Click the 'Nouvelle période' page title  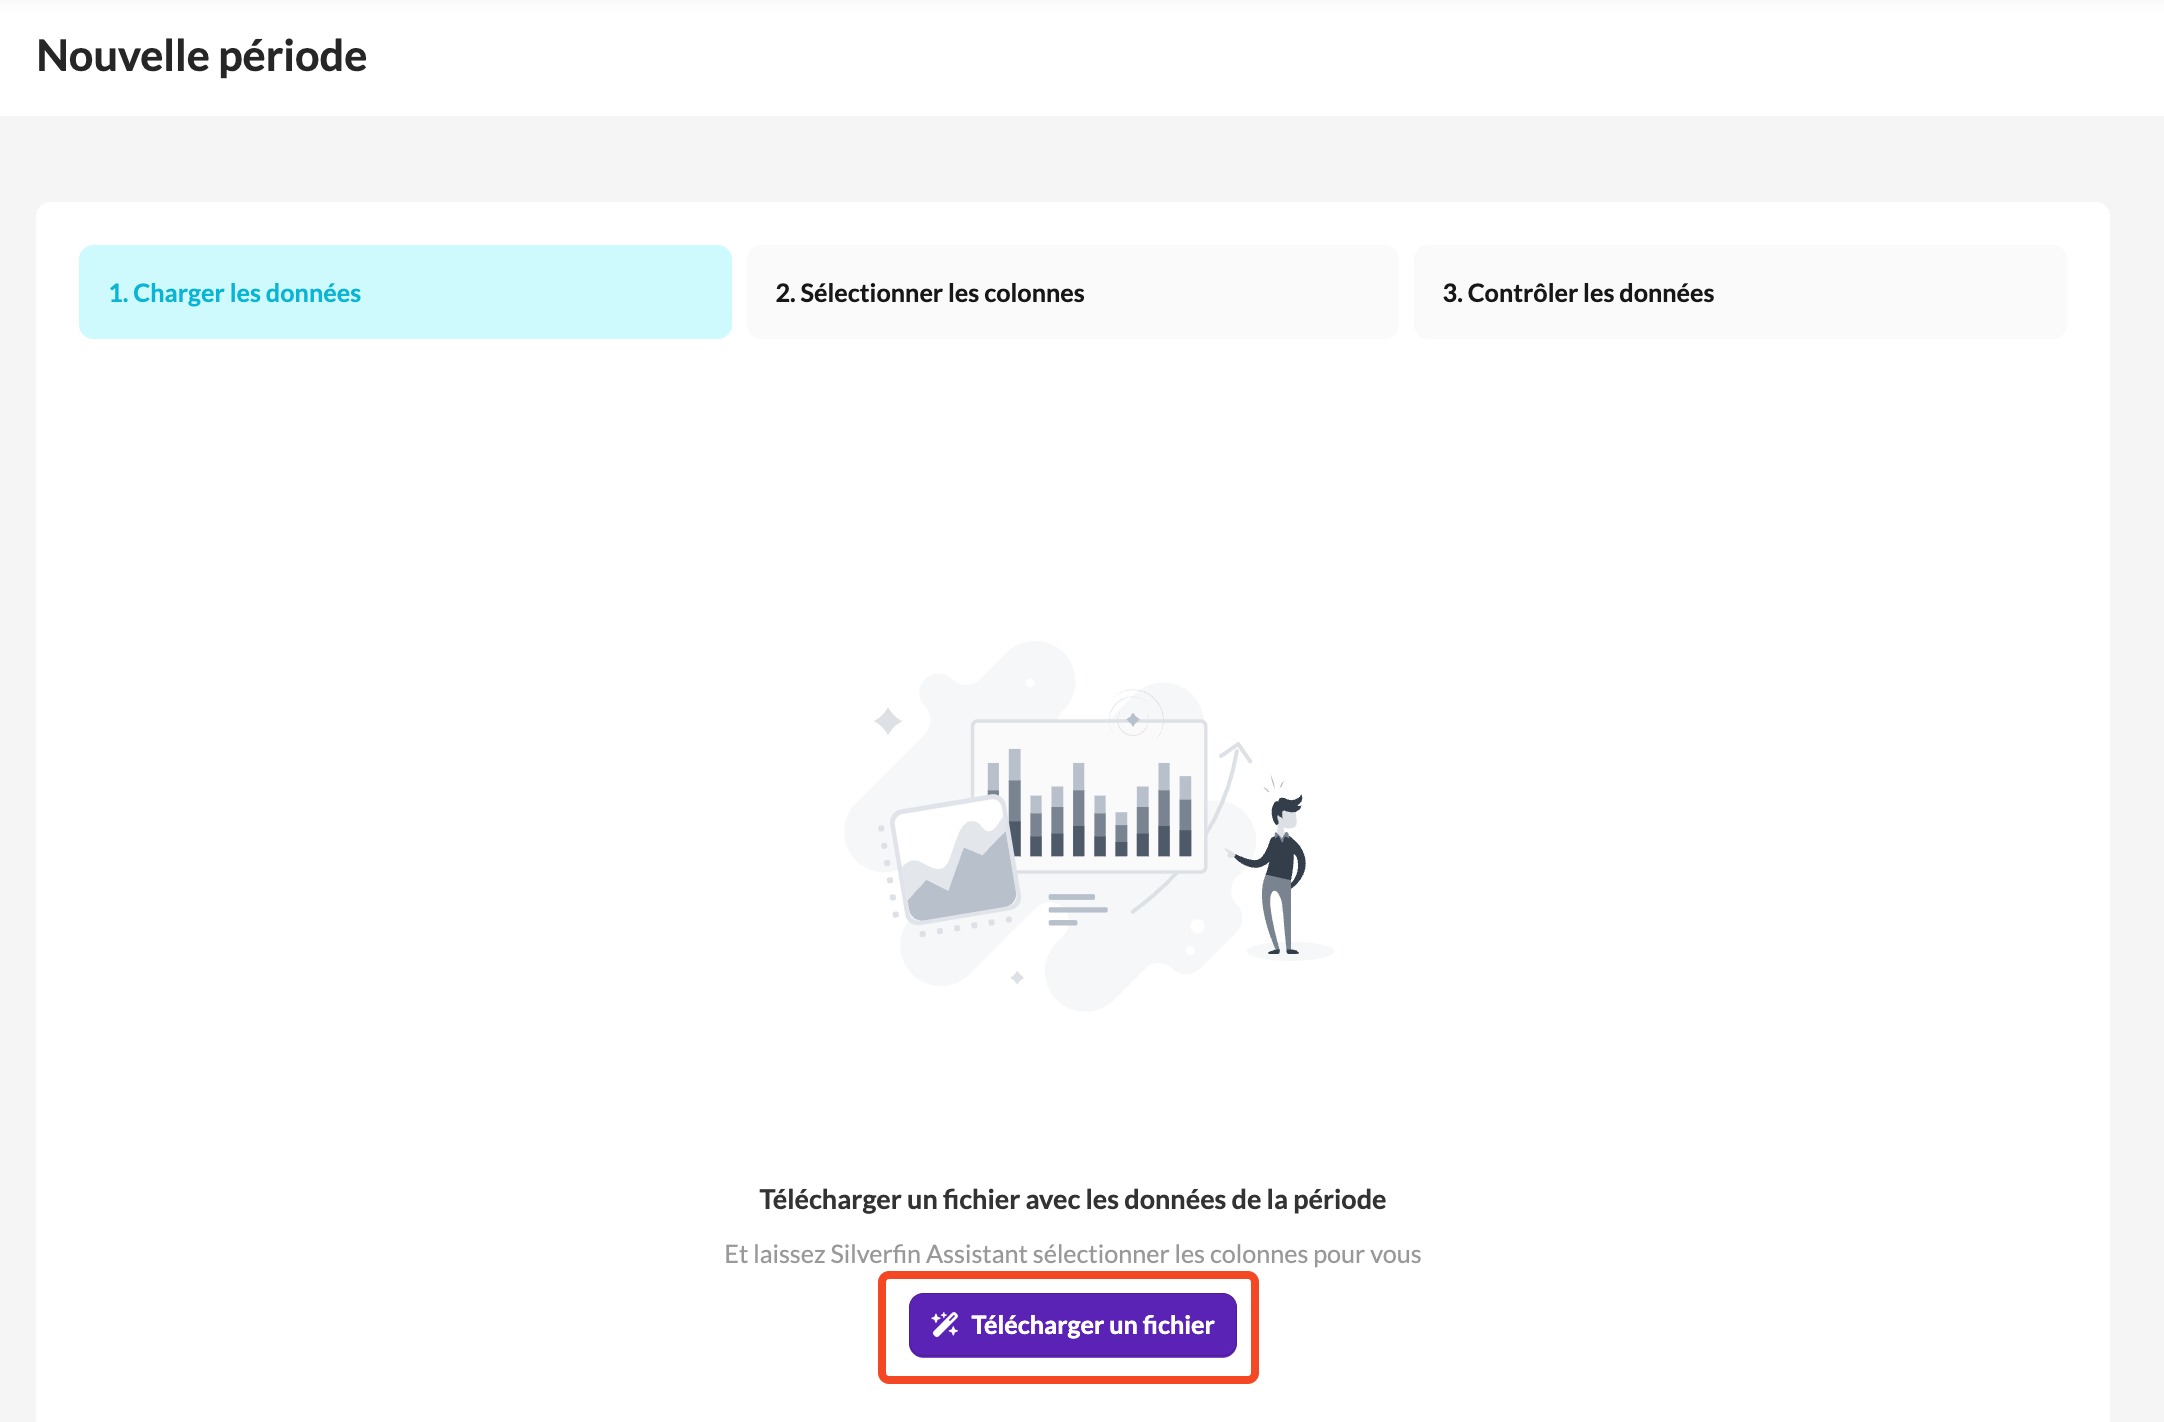[x=202, y=56]
